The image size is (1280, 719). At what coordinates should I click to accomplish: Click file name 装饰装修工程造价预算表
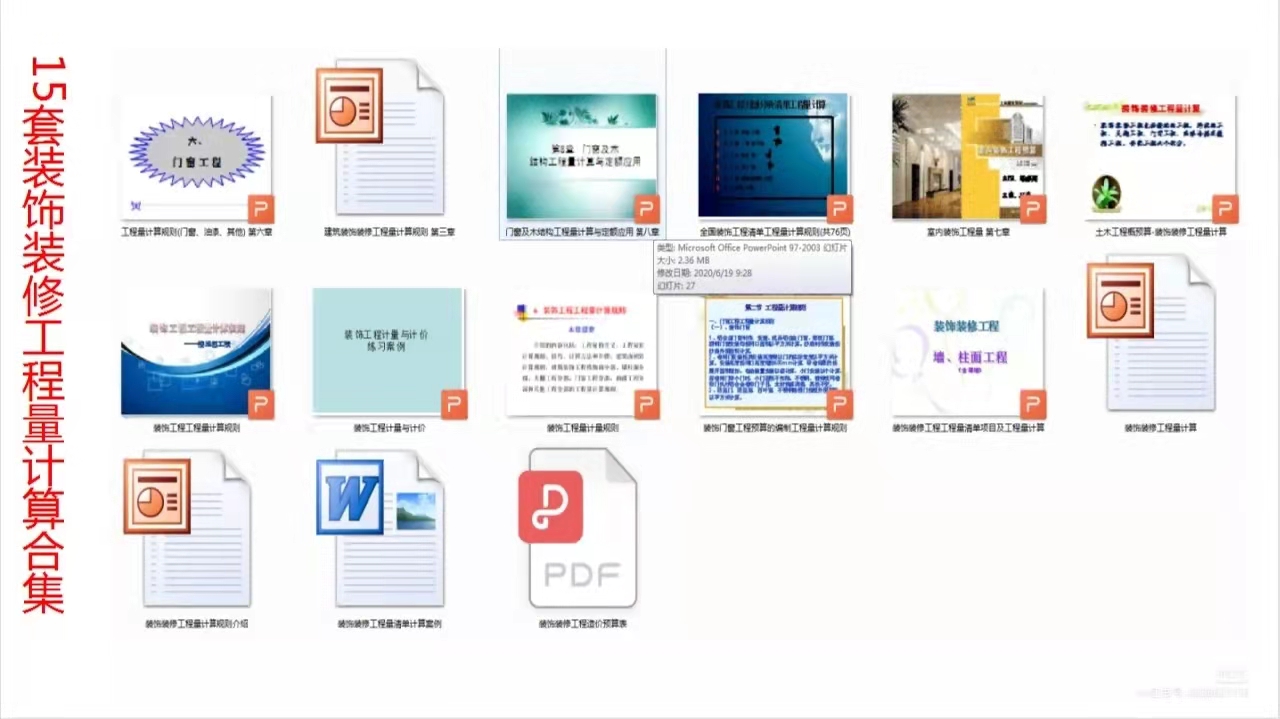point(583,623)
